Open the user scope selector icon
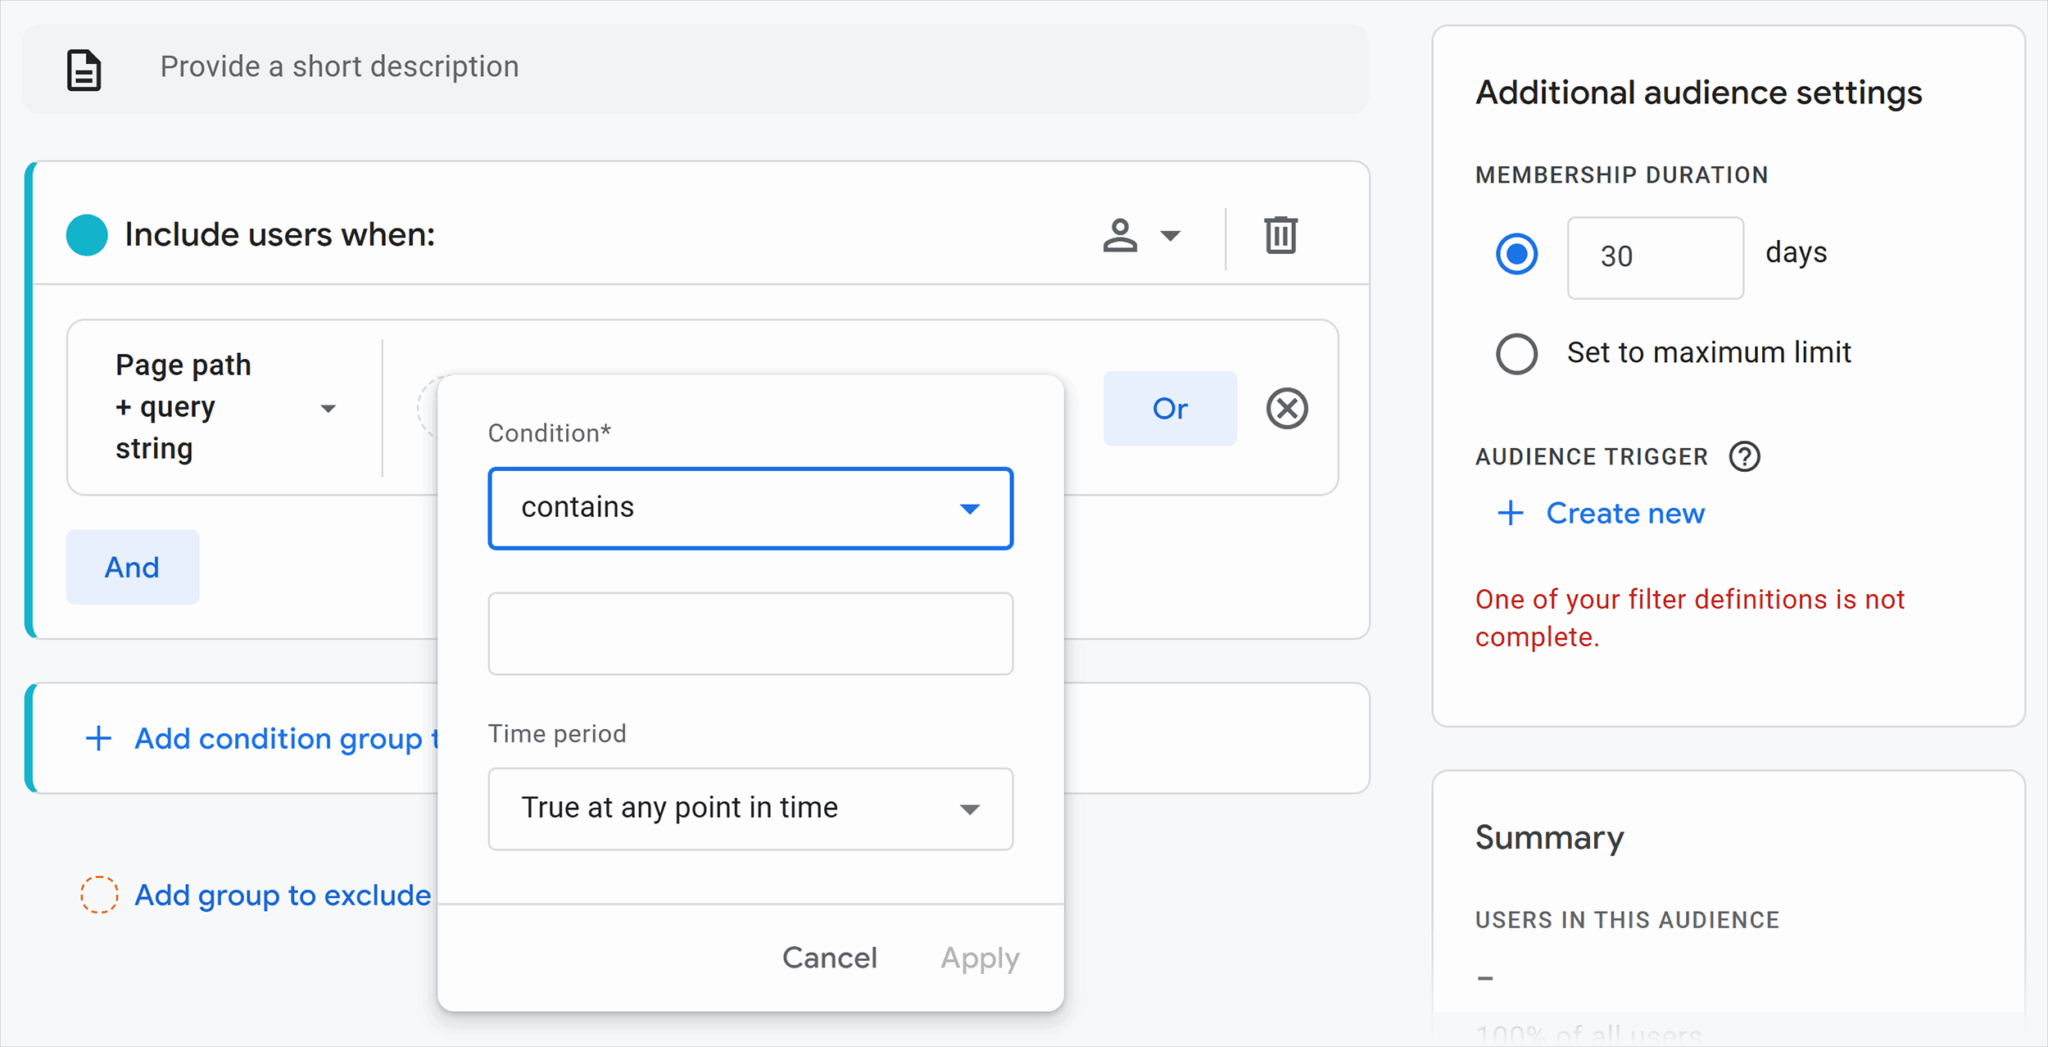The height and width of the screenshot is (1047, 2048). [1120, 235]
